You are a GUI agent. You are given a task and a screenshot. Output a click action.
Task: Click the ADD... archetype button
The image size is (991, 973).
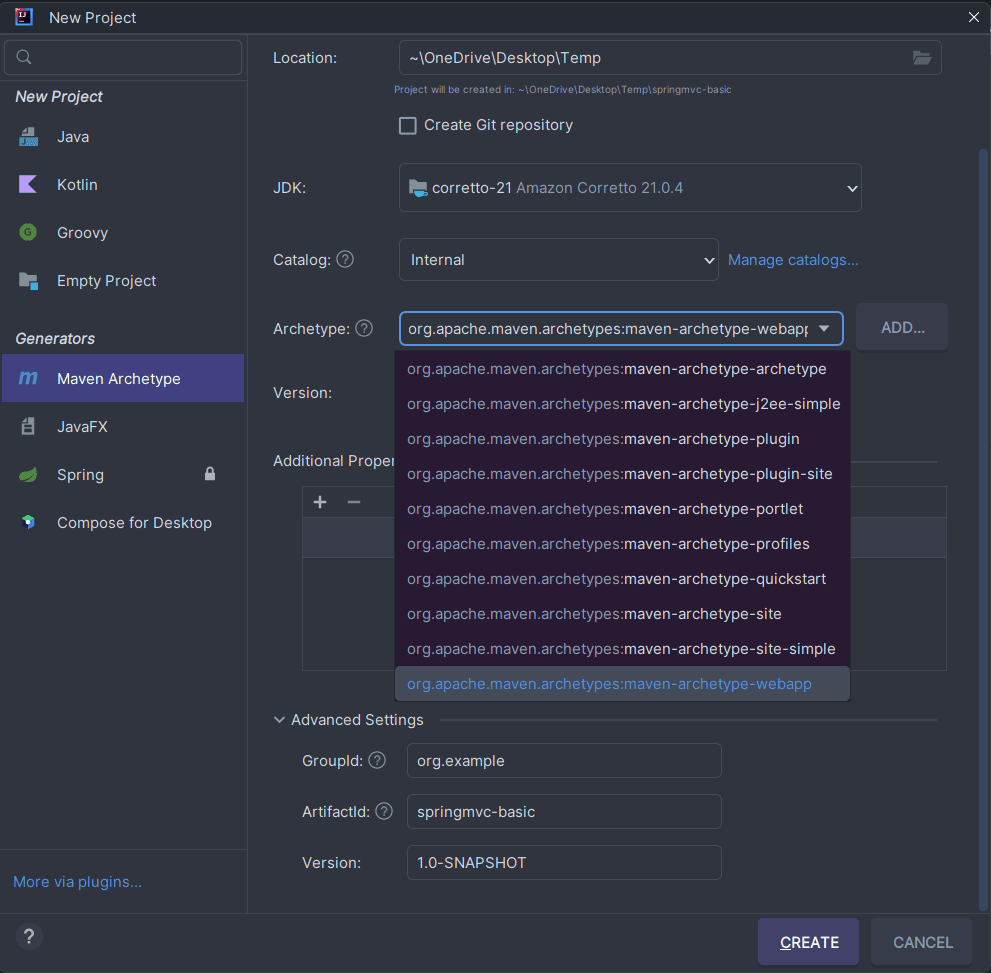pos(902,327)
